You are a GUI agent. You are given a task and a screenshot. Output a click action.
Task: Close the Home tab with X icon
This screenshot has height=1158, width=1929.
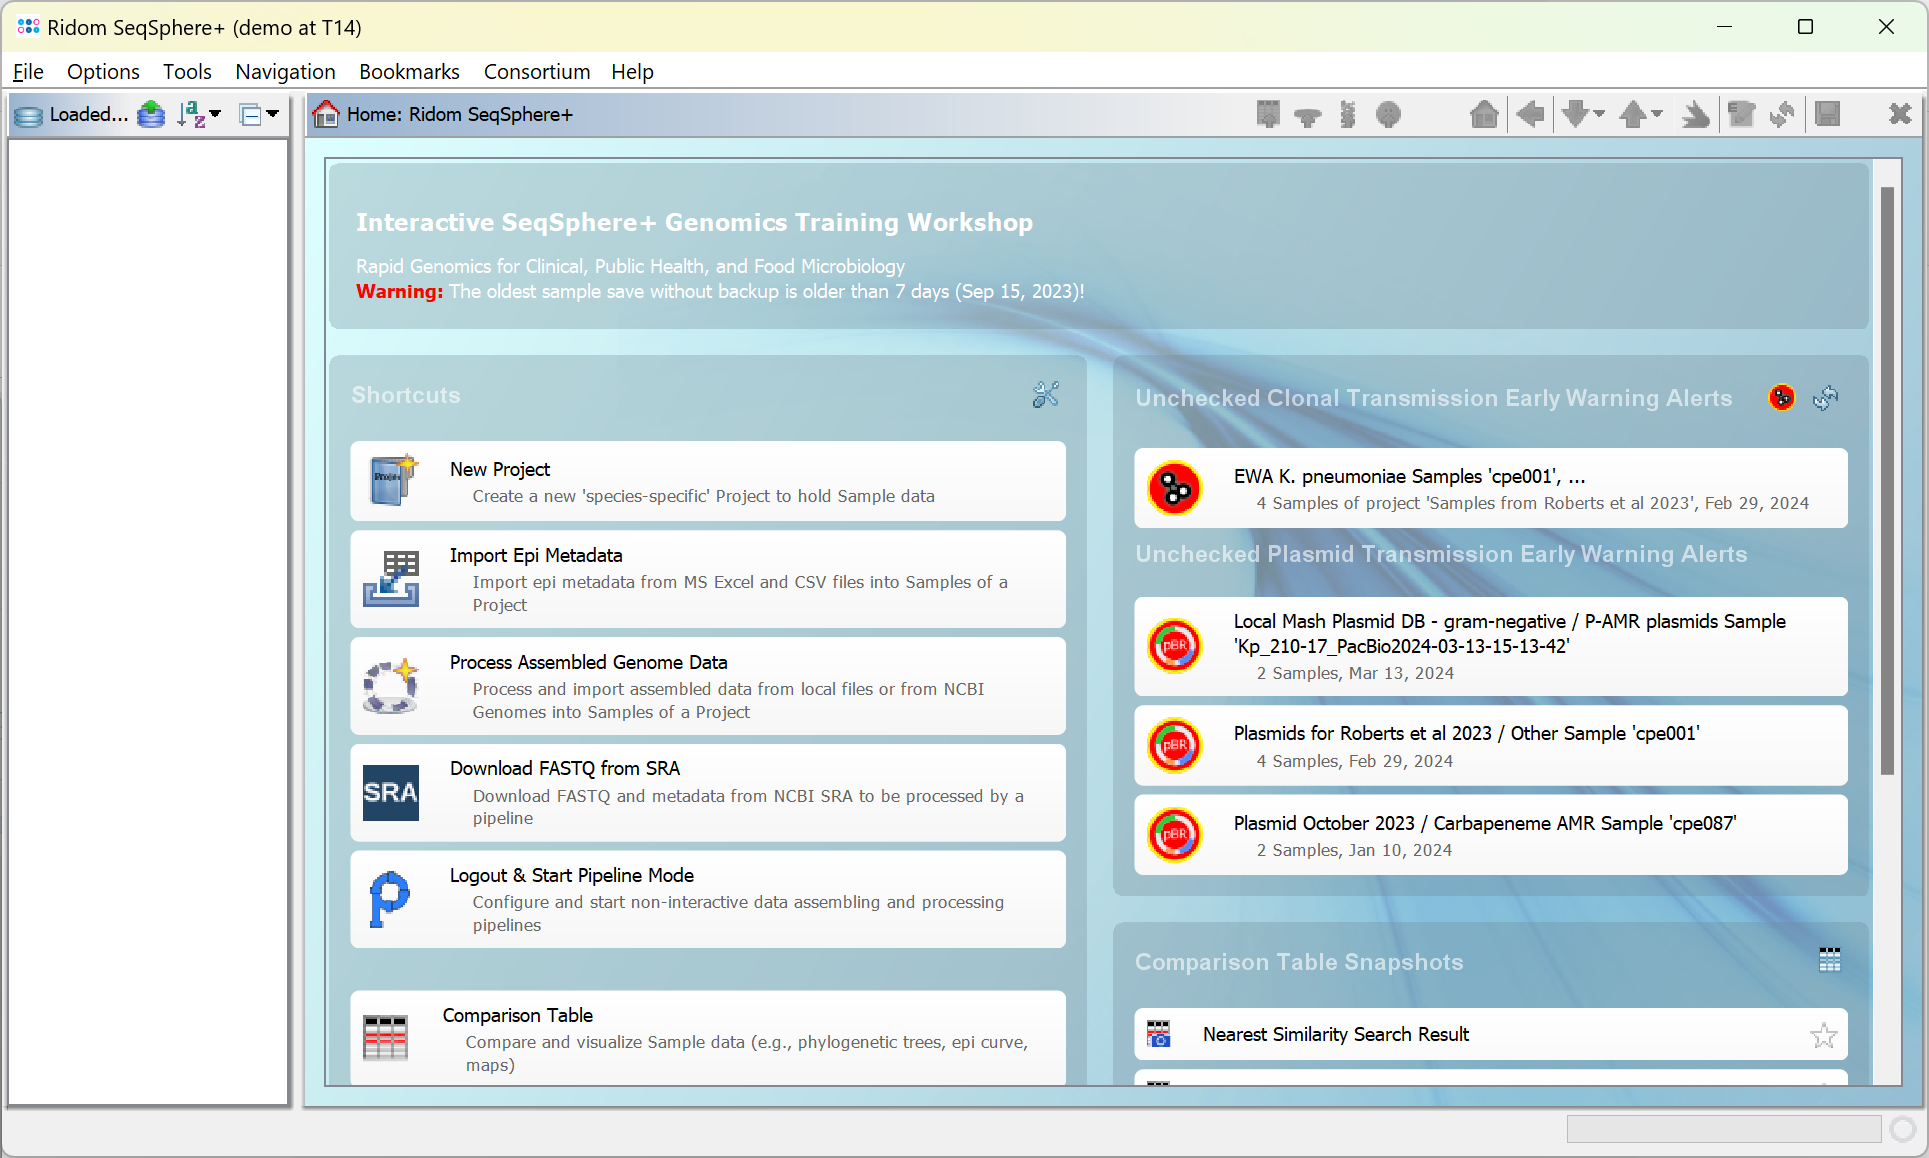point(1899,114)
